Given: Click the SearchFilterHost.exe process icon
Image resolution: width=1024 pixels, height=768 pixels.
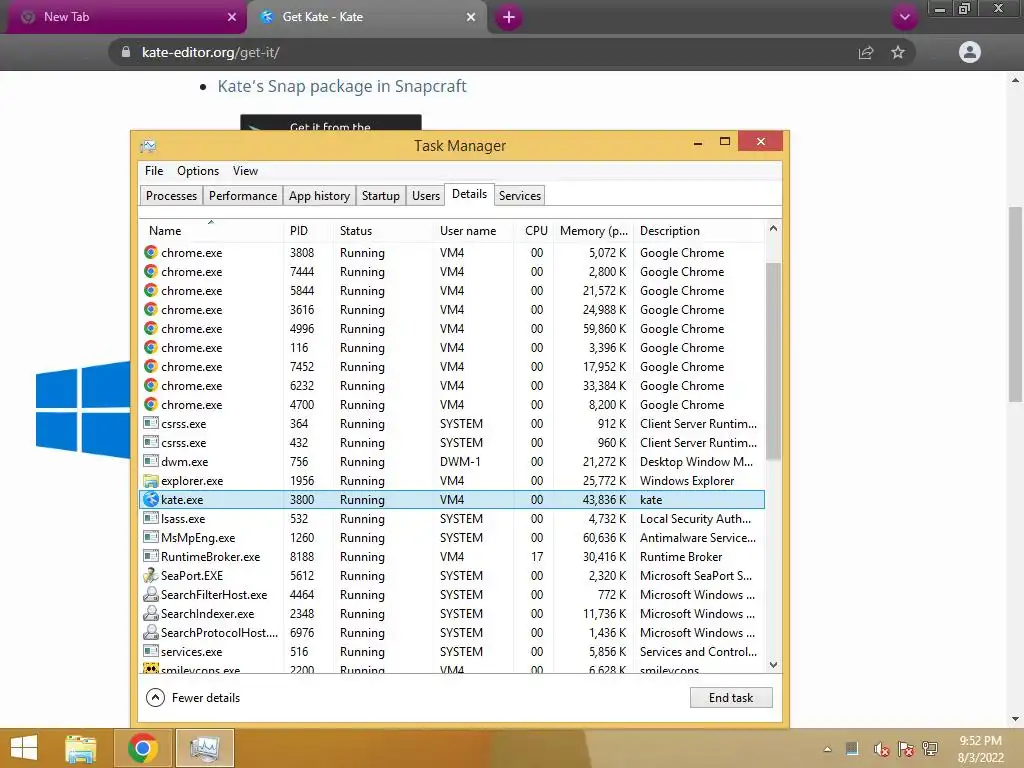Looking at the screenshot, I should coord(151,594).
